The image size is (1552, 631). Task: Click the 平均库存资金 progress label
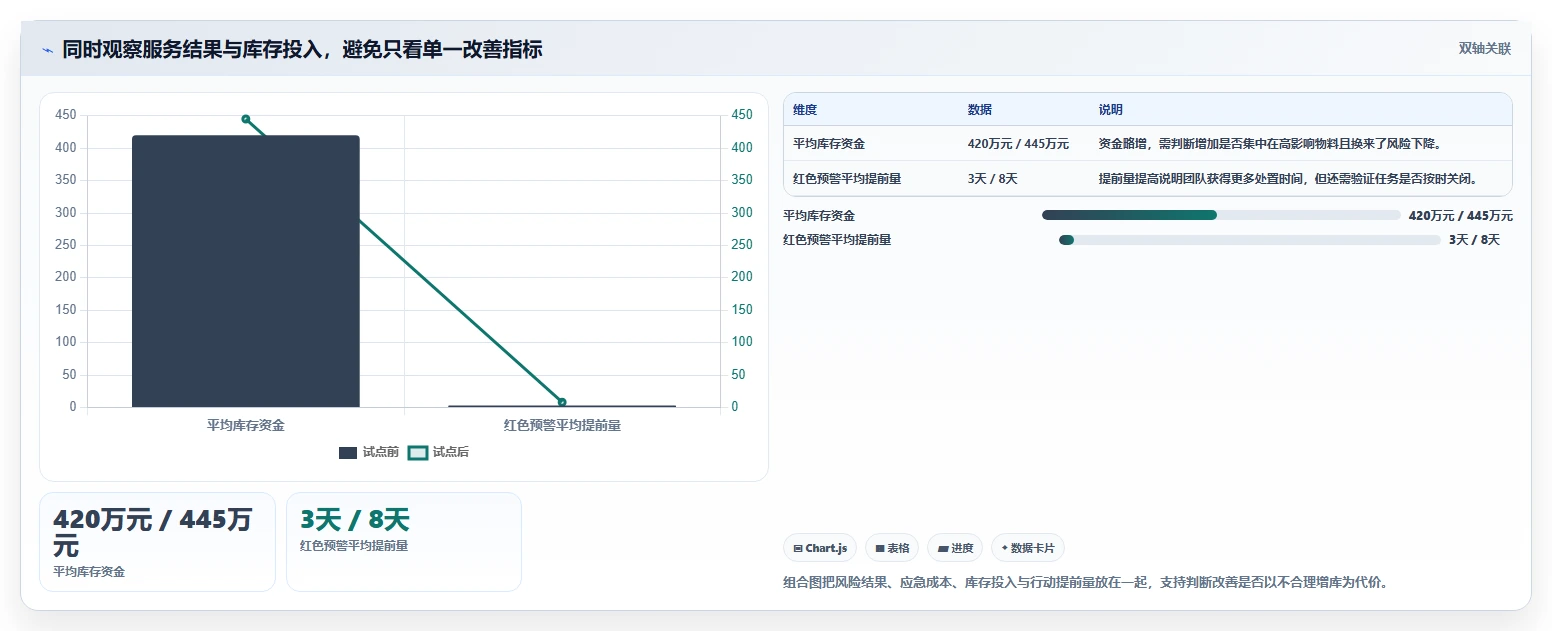[x=819, y=216]
